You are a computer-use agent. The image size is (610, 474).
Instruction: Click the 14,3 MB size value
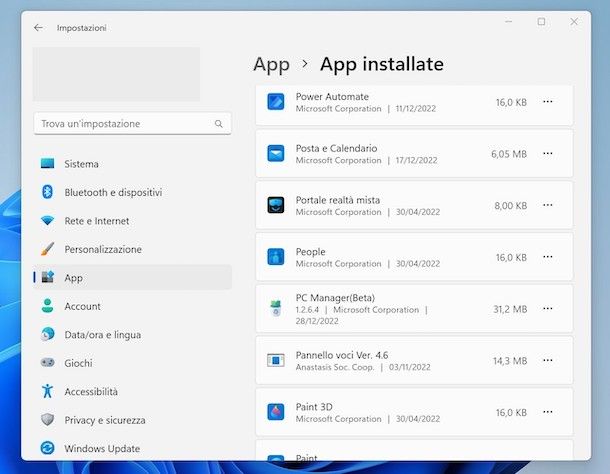pos(510,361)
